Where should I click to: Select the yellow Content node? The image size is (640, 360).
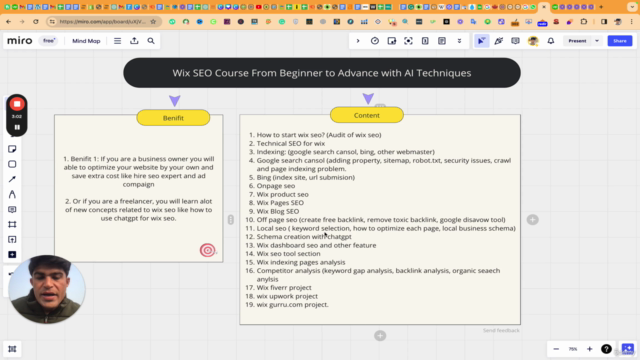coord(367,115)
